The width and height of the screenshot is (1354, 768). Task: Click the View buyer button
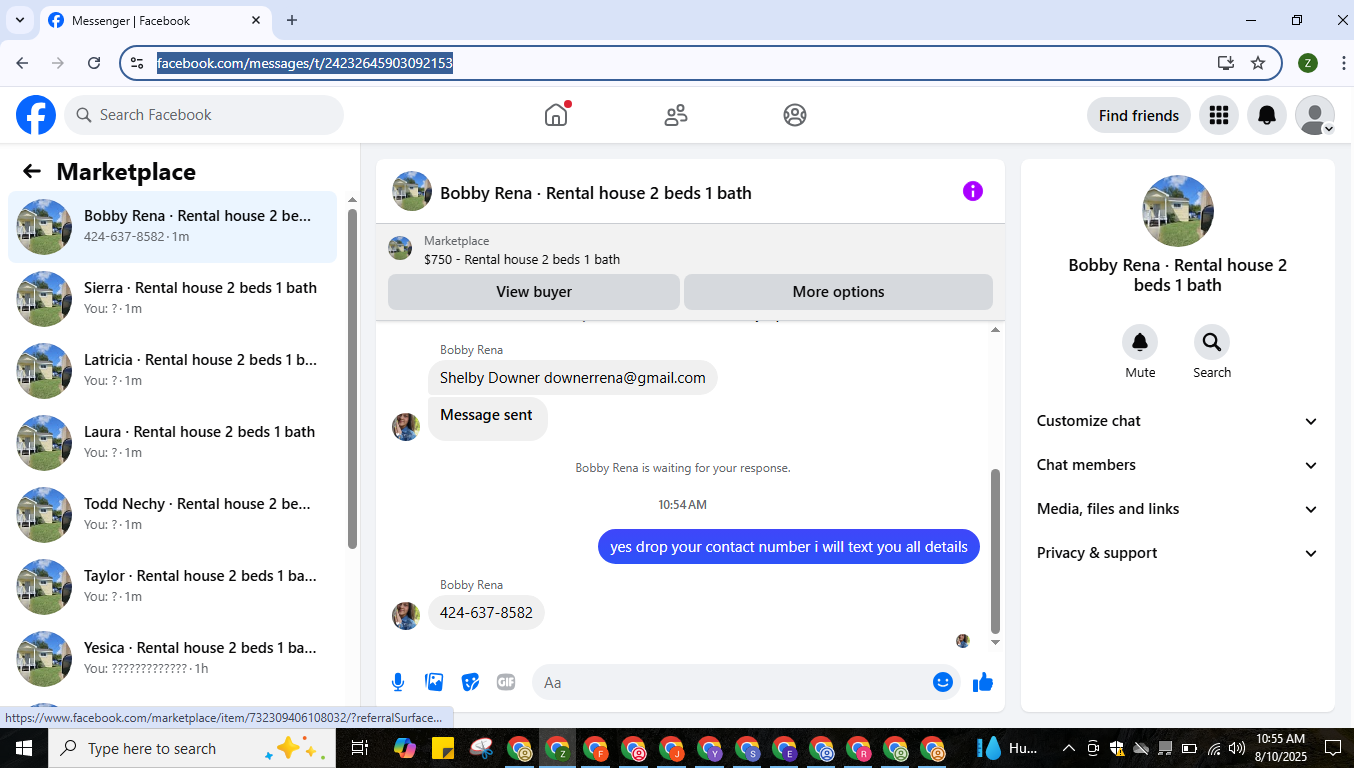tap(534, 292)
